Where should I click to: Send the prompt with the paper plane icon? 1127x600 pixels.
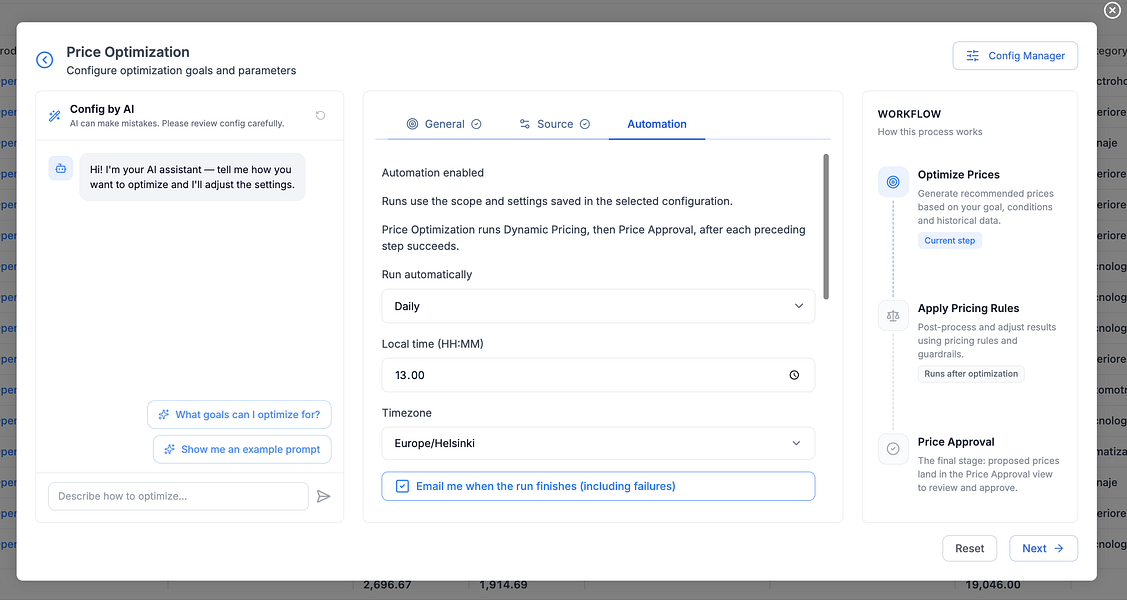[323, 496]
